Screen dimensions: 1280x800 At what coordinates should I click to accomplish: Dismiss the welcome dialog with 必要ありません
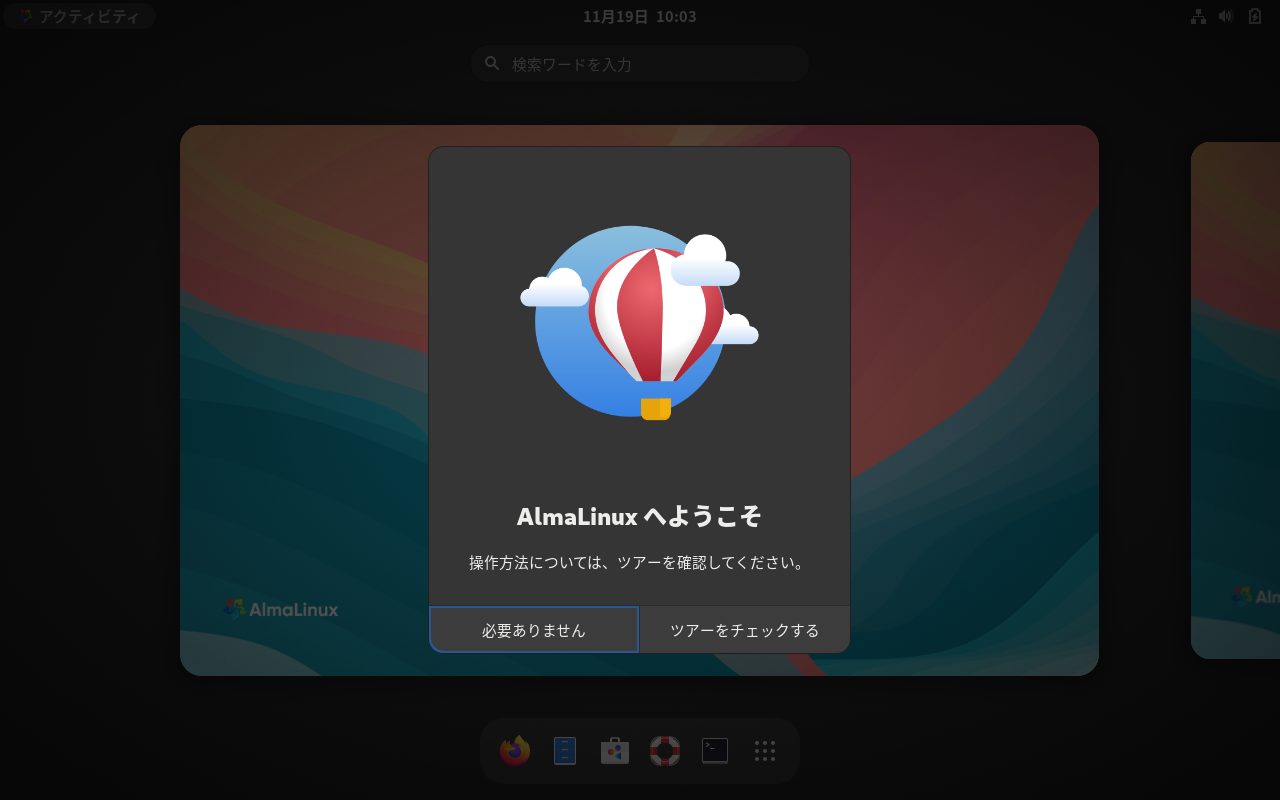(533, 629)
